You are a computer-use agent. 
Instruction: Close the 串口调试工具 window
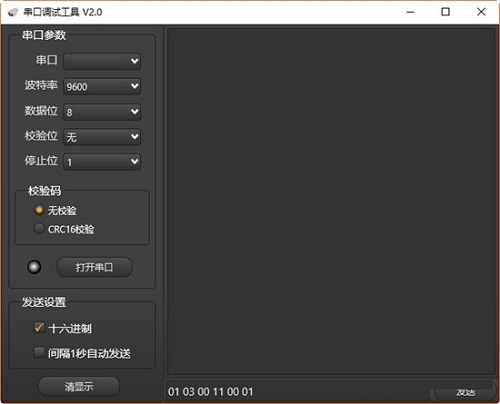pos(481,12)
